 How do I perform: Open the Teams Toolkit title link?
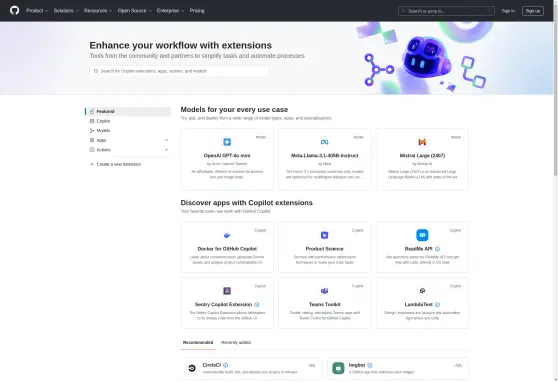[x=324, y=304]
